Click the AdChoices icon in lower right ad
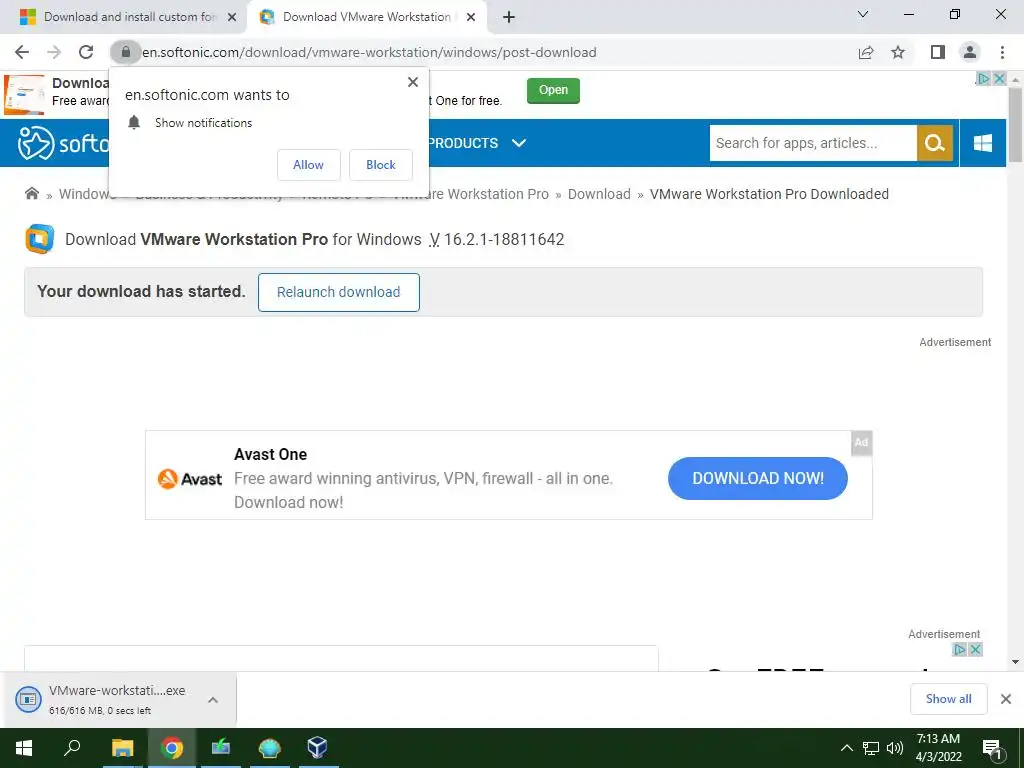 959,650
